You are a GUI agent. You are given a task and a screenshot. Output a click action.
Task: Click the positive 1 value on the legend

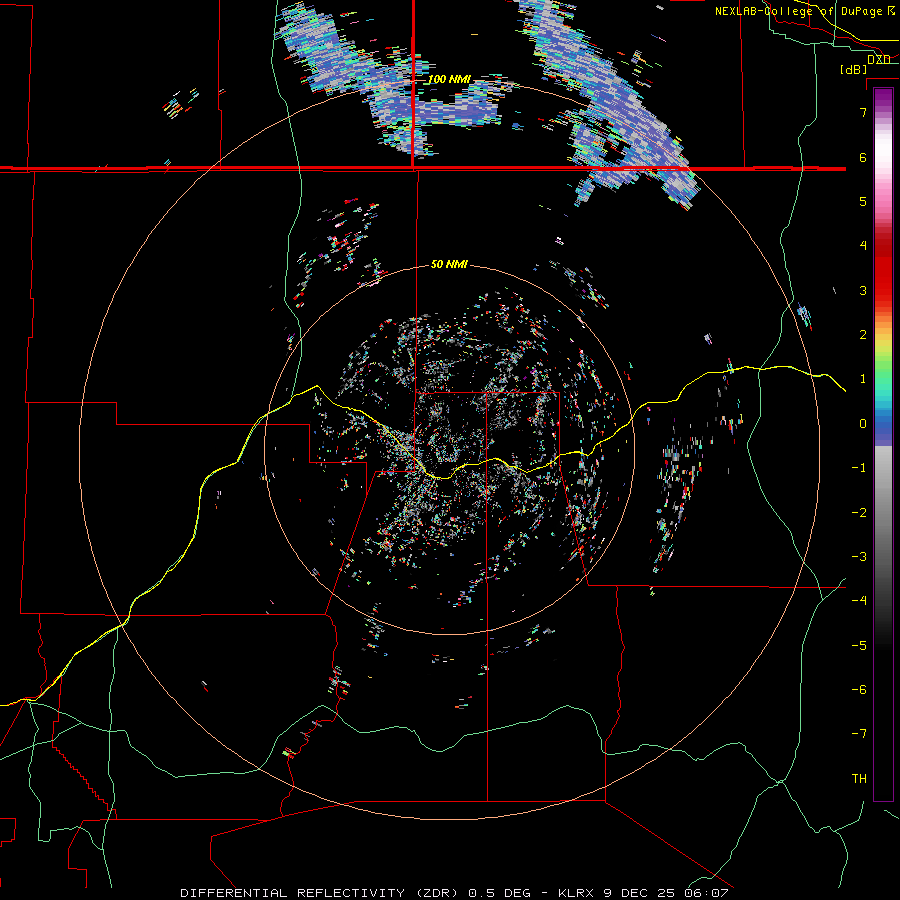coord(863,379)
